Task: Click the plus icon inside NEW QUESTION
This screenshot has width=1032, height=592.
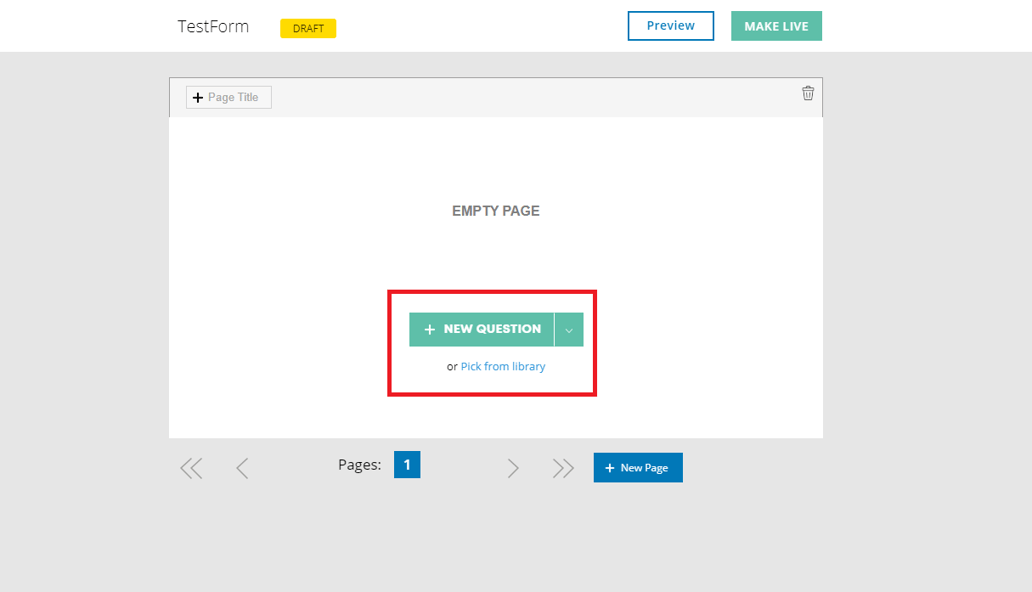Action: (430, 329)
